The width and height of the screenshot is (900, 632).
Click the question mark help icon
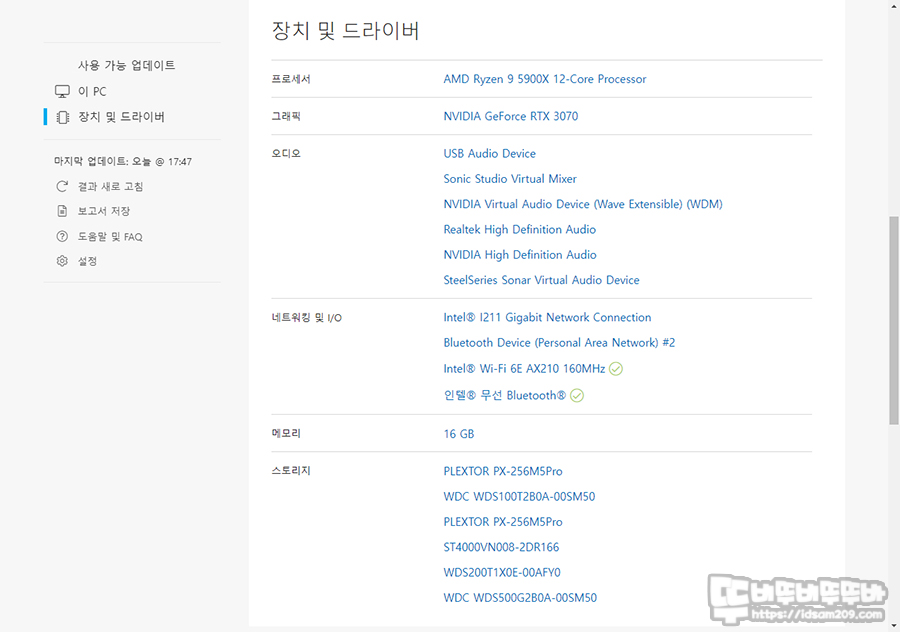[x=62, y=236]
